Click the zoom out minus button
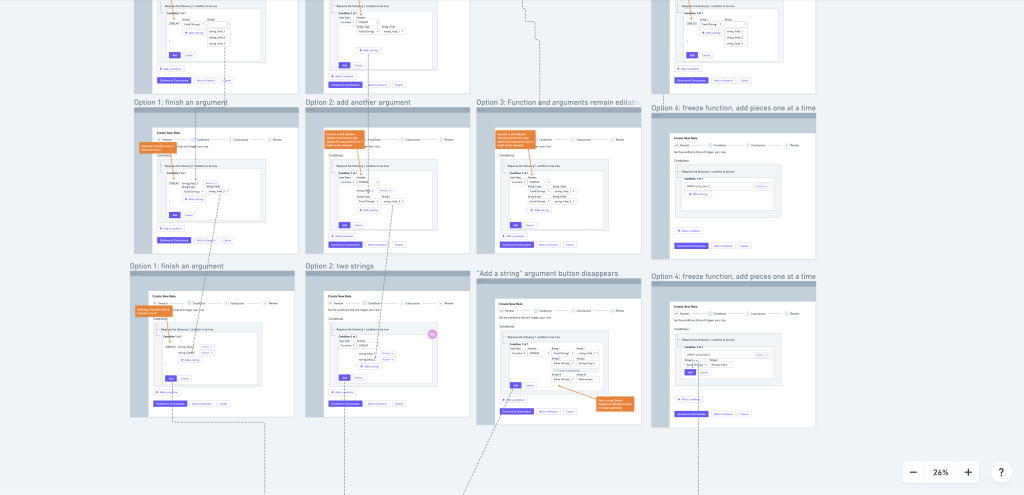Screen dimensions: 1024x495 click(914, 472)
